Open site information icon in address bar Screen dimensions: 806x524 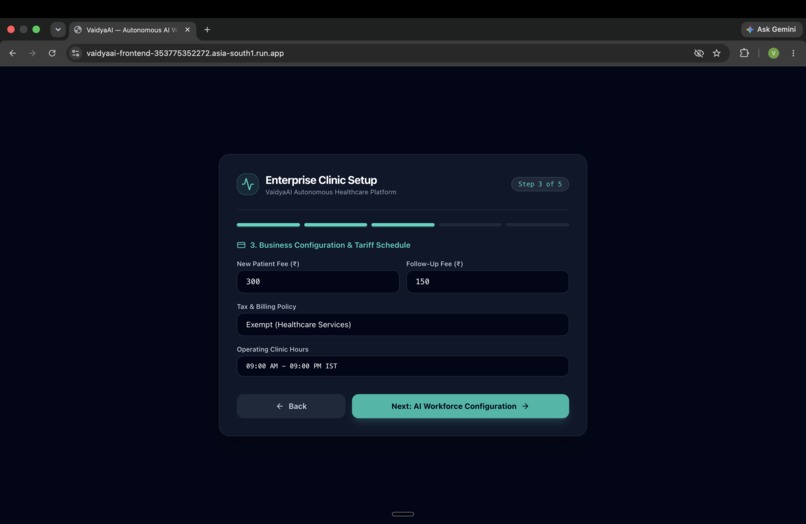click(x=76, y=53)
